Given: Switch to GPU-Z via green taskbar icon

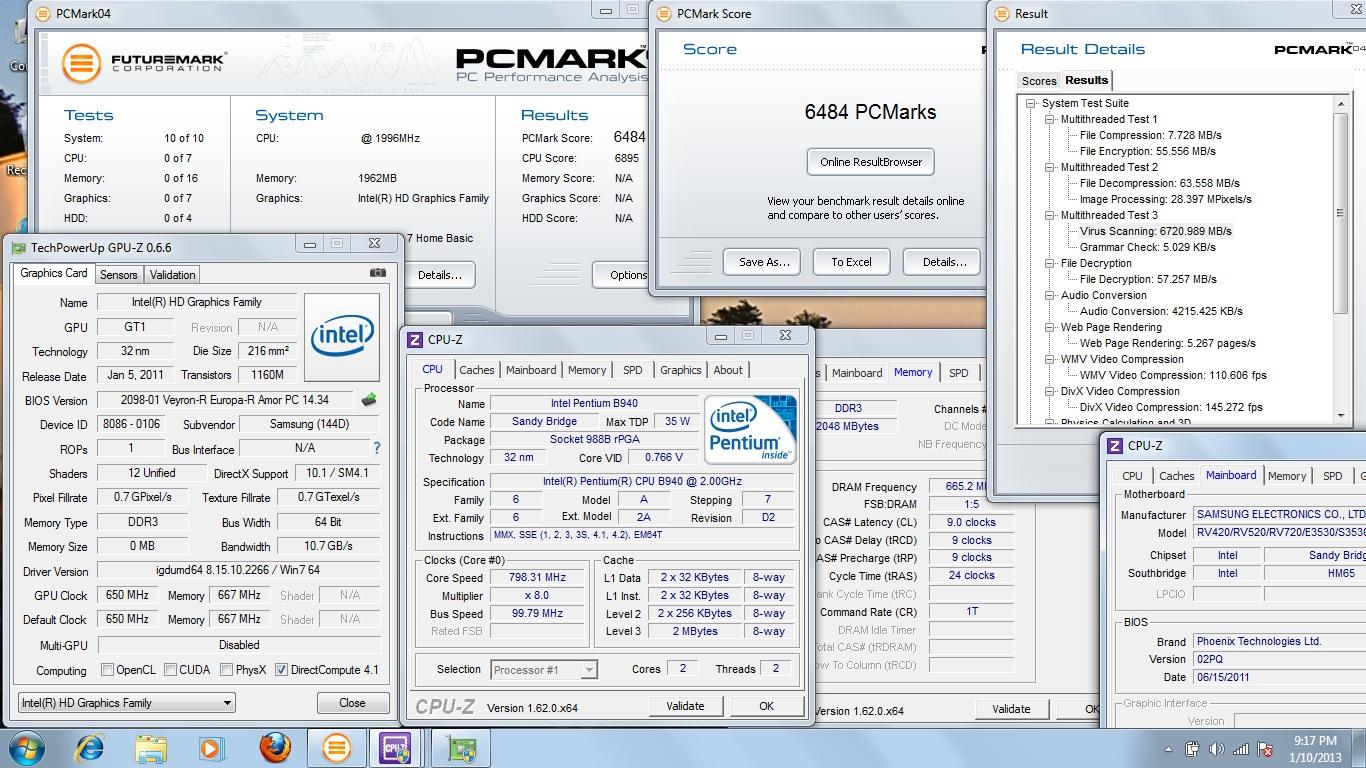Looking at the screenshot, I should point(461,748).
